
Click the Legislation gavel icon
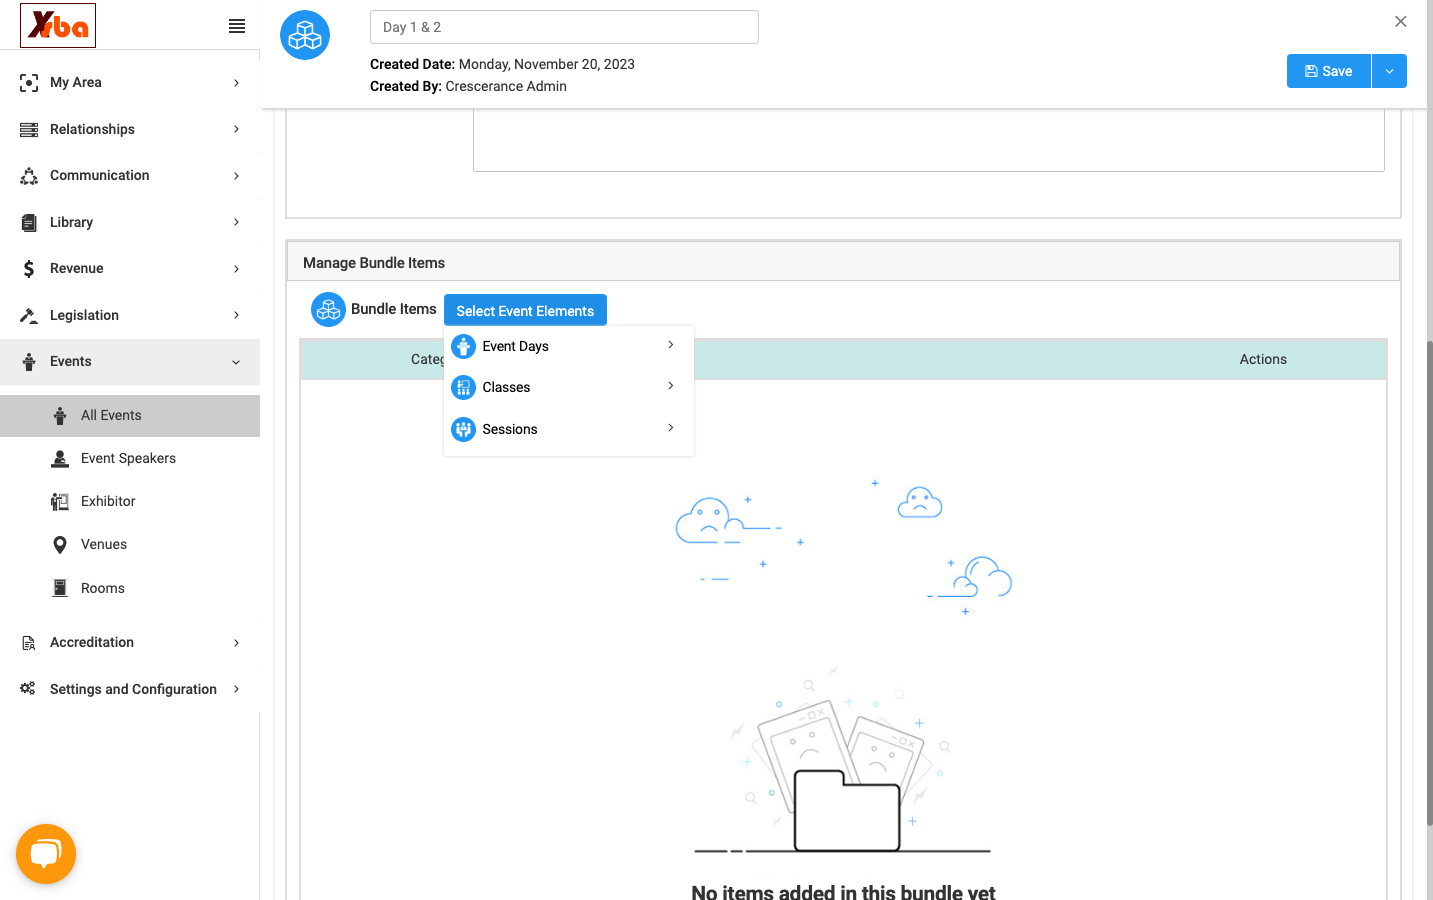point(29,316)
